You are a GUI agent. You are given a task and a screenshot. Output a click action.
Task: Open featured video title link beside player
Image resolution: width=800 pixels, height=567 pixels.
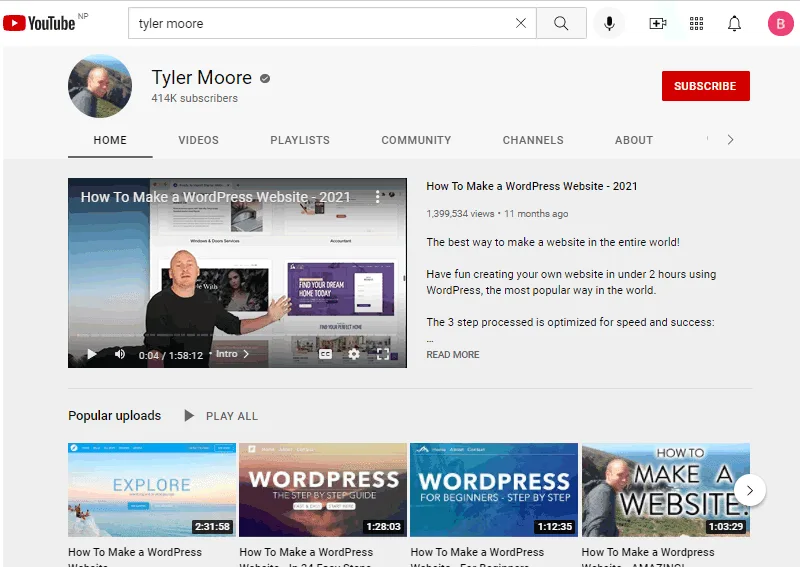(x=532, y=186)
